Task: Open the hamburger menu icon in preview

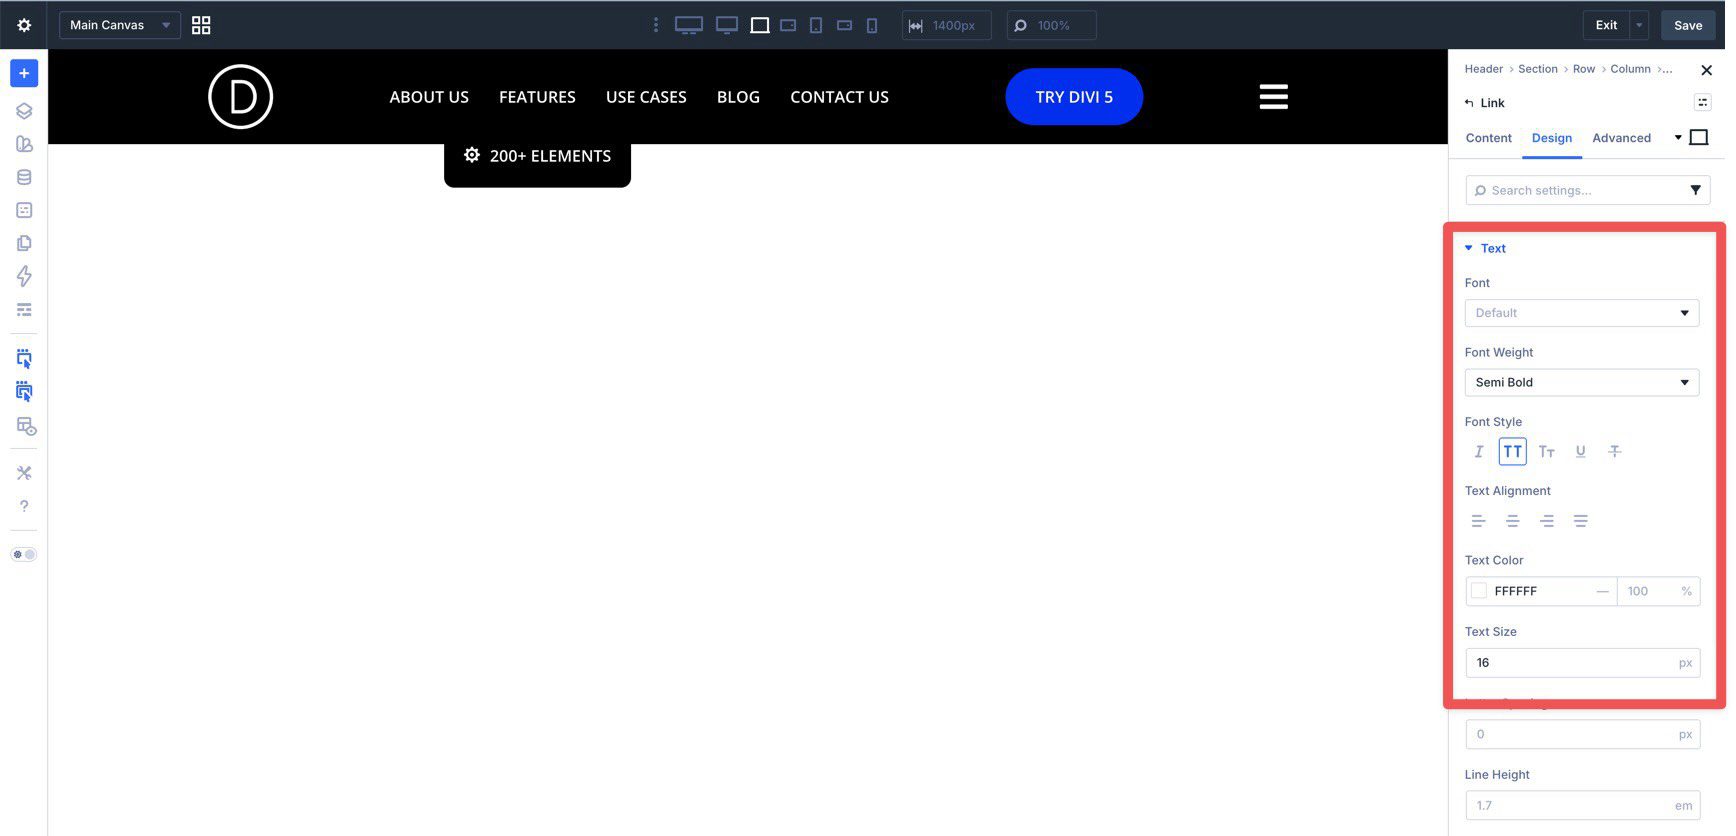Action: 1273,97
